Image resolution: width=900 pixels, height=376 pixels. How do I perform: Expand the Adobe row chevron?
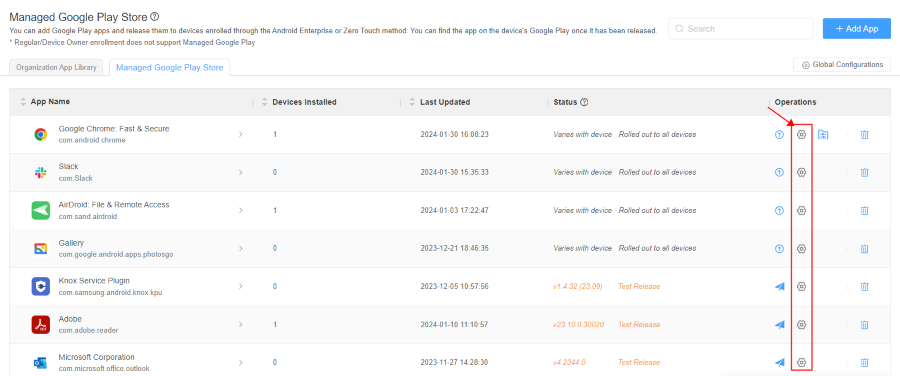240,324
